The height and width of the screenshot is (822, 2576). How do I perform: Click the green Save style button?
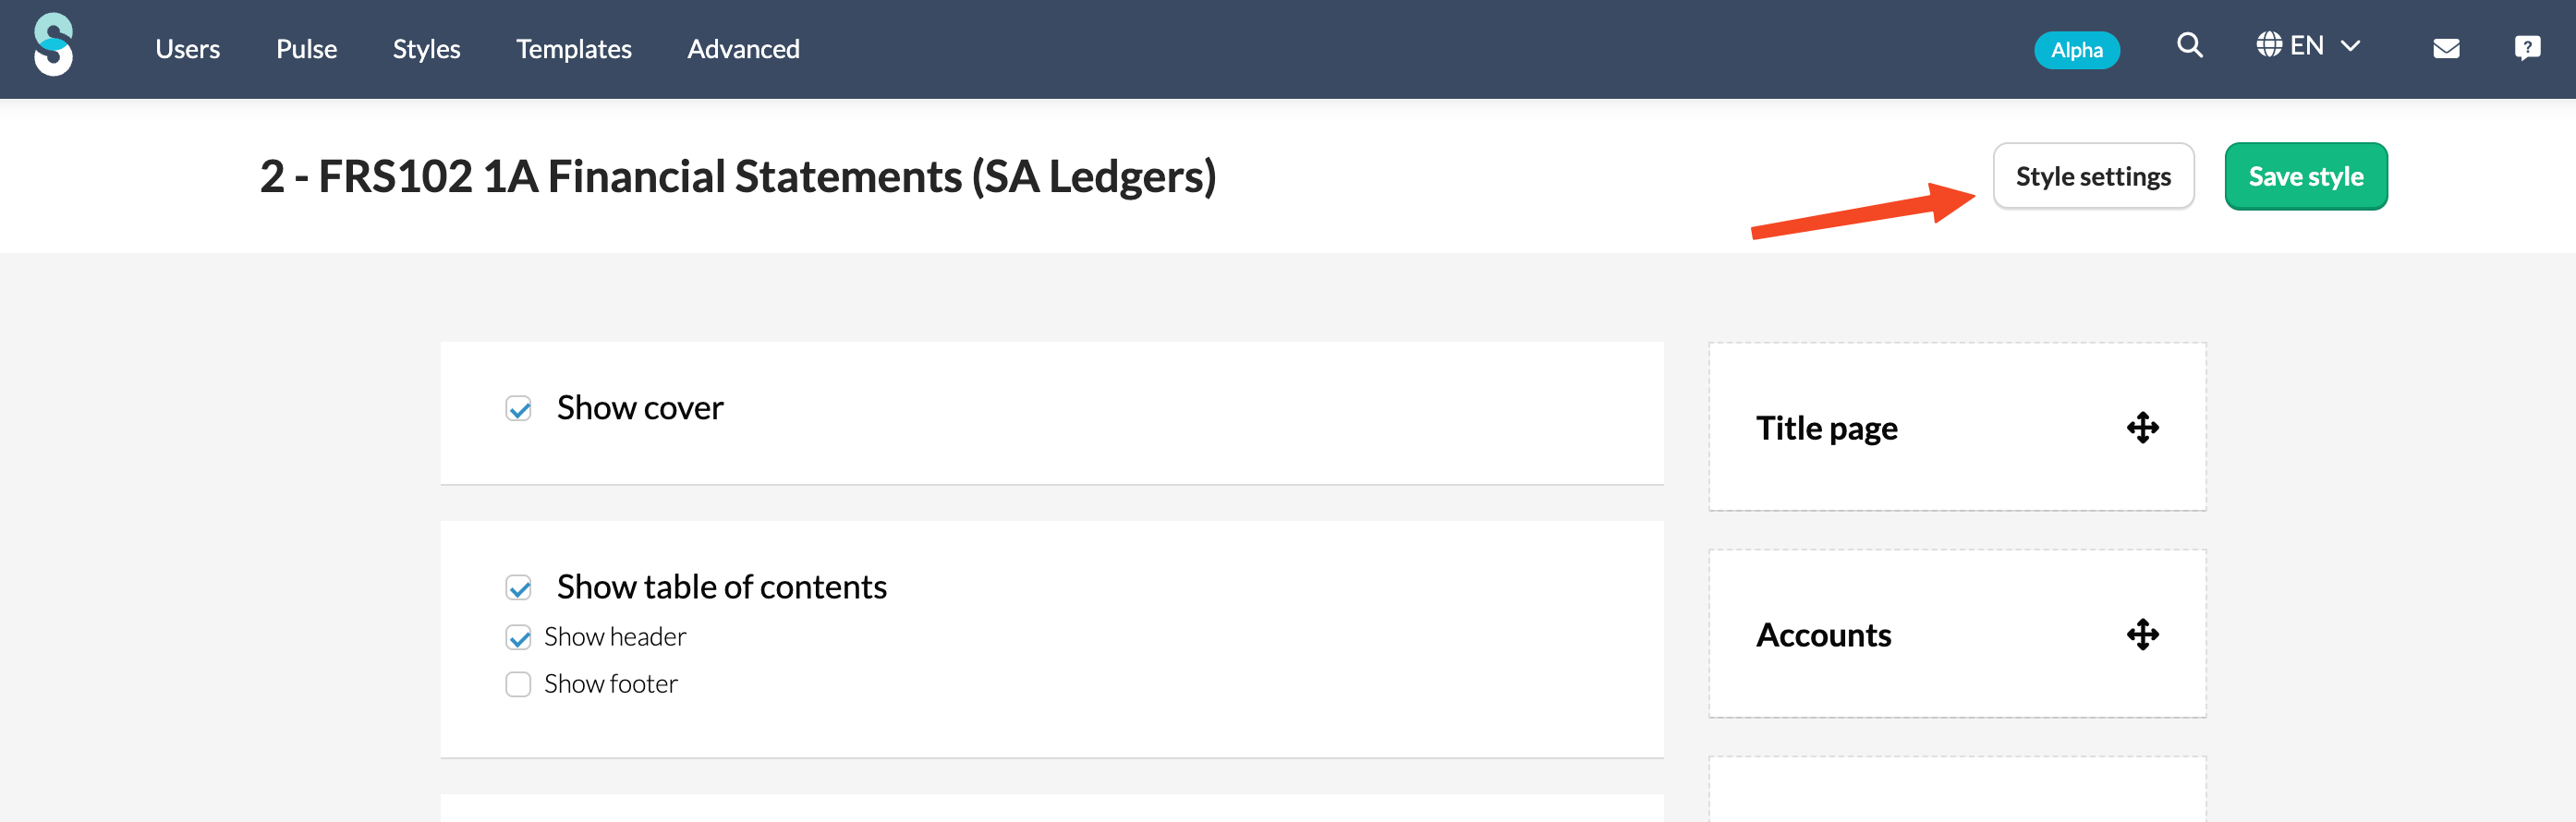[2306, 176]
